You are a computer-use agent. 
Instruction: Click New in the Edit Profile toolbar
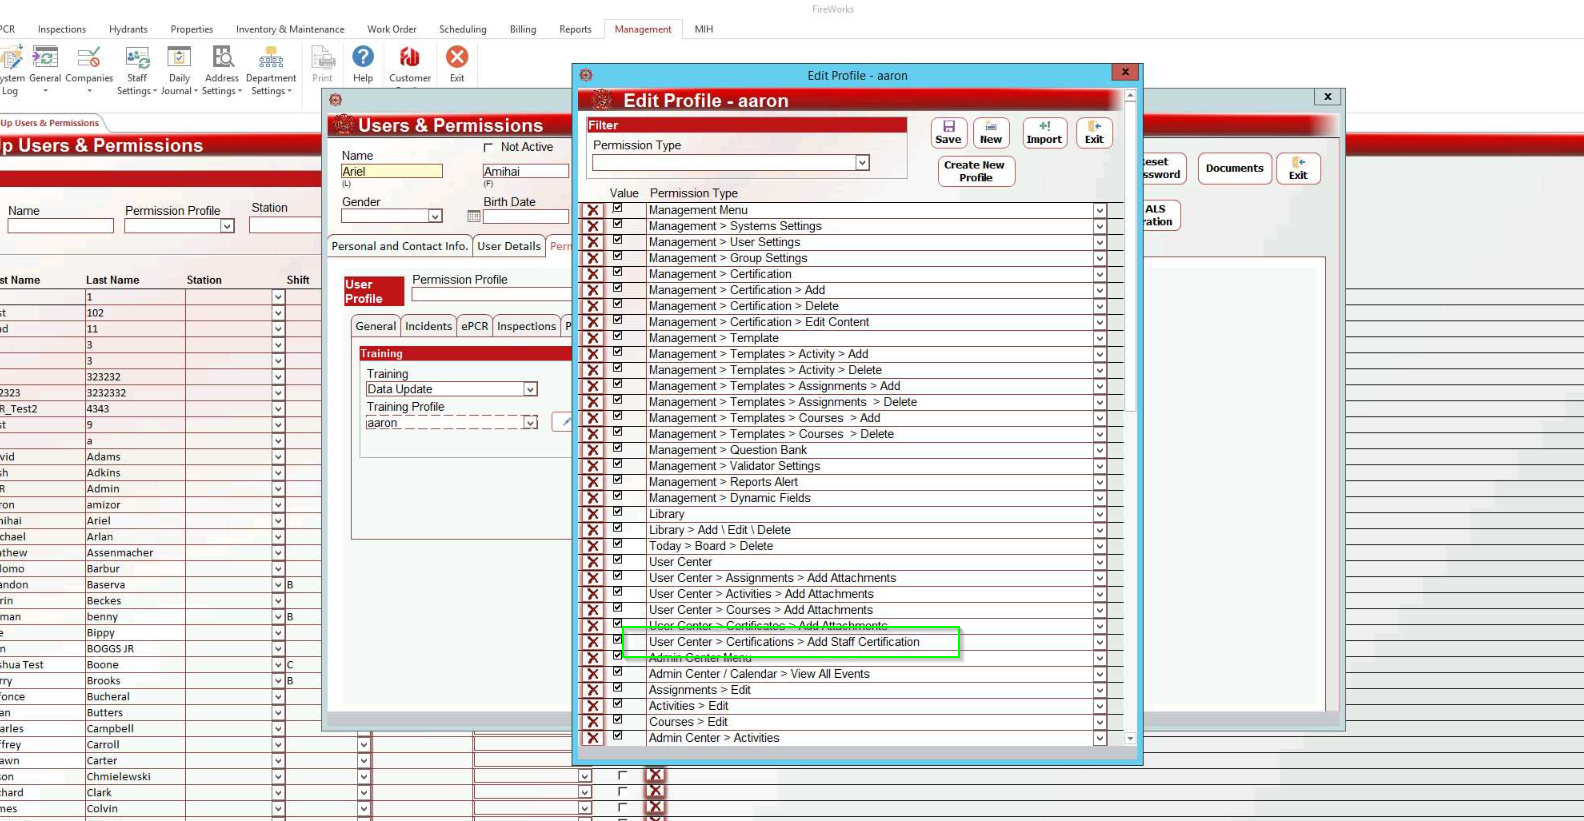(991, 132)
